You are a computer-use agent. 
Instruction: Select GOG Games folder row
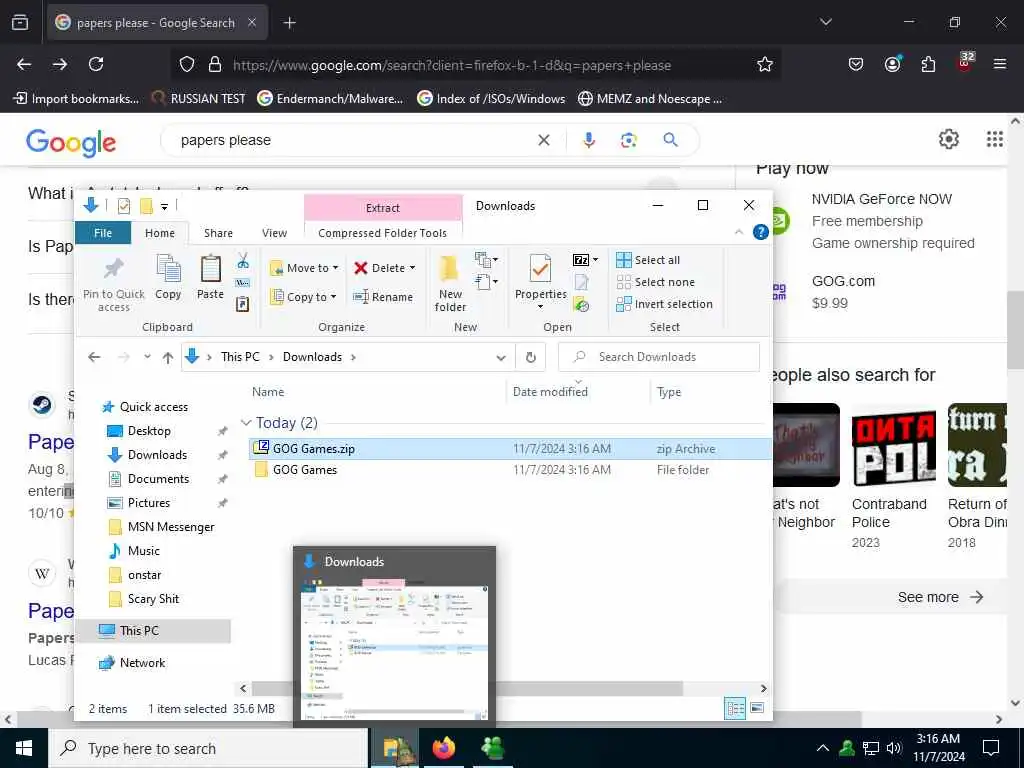[x=509, y=470]
